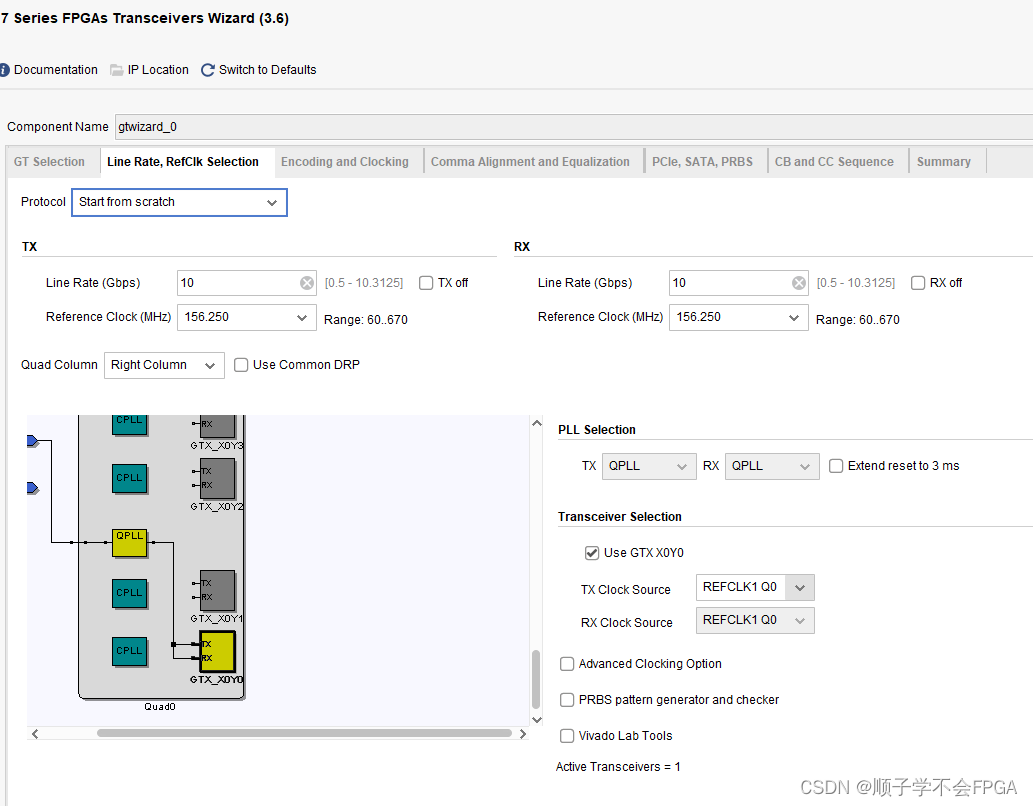1033x806 pixels.
Task: Click the PLL Selection heading
Action: point(597,430)
